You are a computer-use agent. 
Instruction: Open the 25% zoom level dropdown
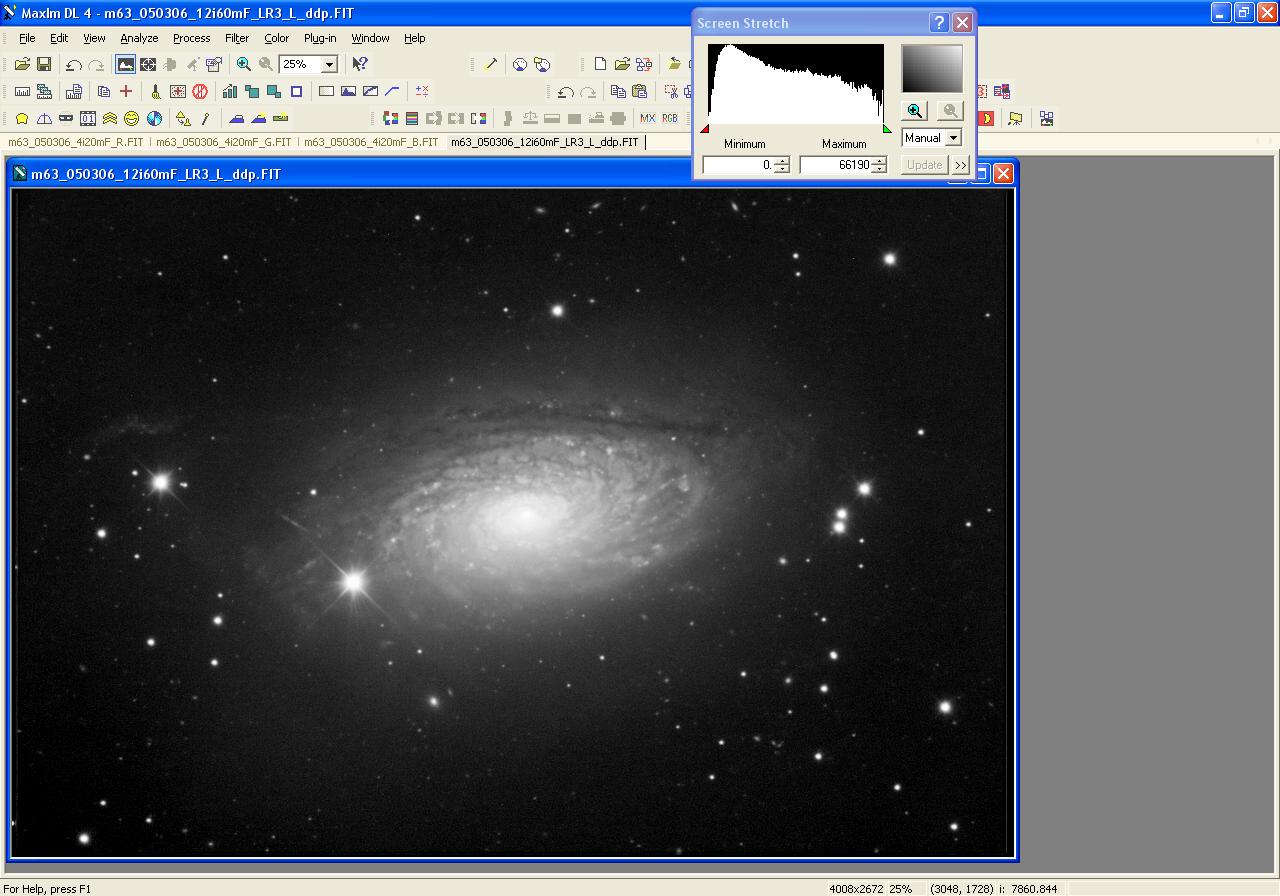pos(329,64)
